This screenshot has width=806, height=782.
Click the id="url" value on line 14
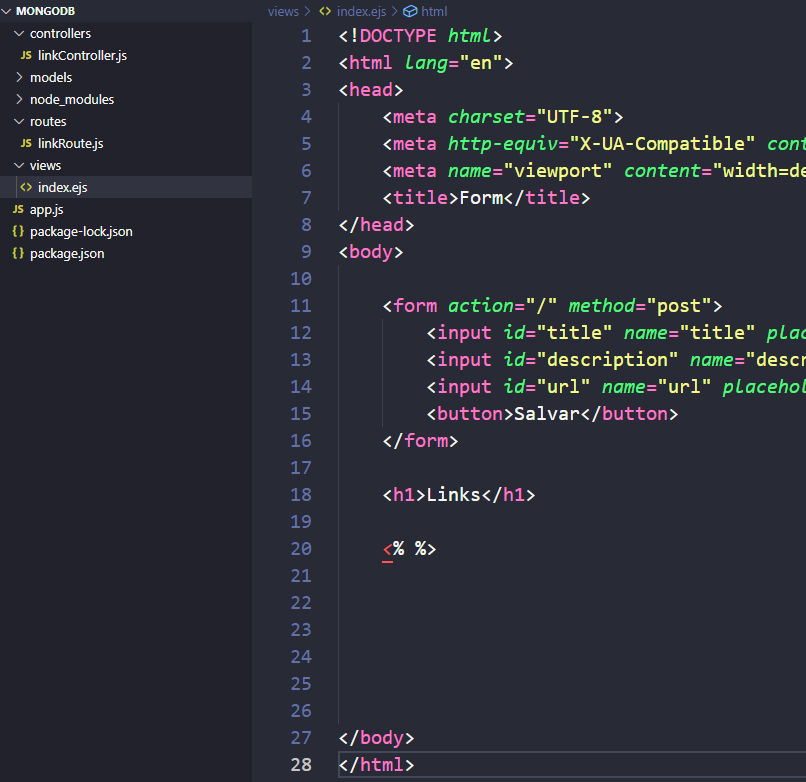(563, 387)
